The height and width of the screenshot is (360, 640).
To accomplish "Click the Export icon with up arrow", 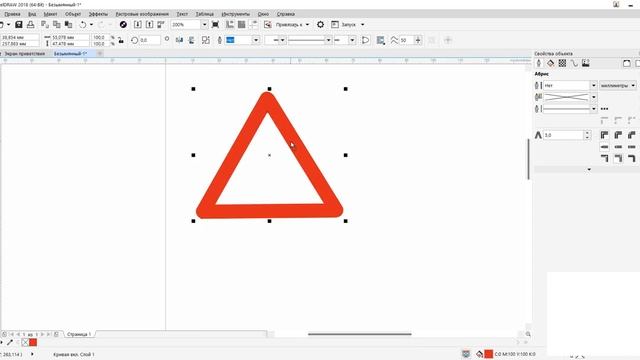I will tap(149, 25).
